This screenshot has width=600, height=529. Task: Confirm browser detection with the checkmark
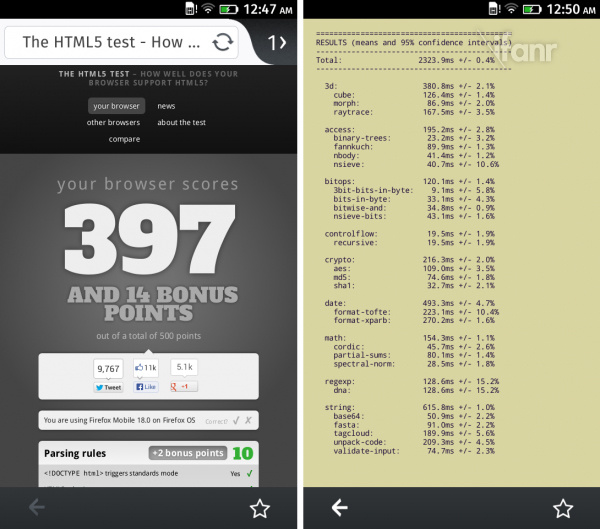pos(236,420)
